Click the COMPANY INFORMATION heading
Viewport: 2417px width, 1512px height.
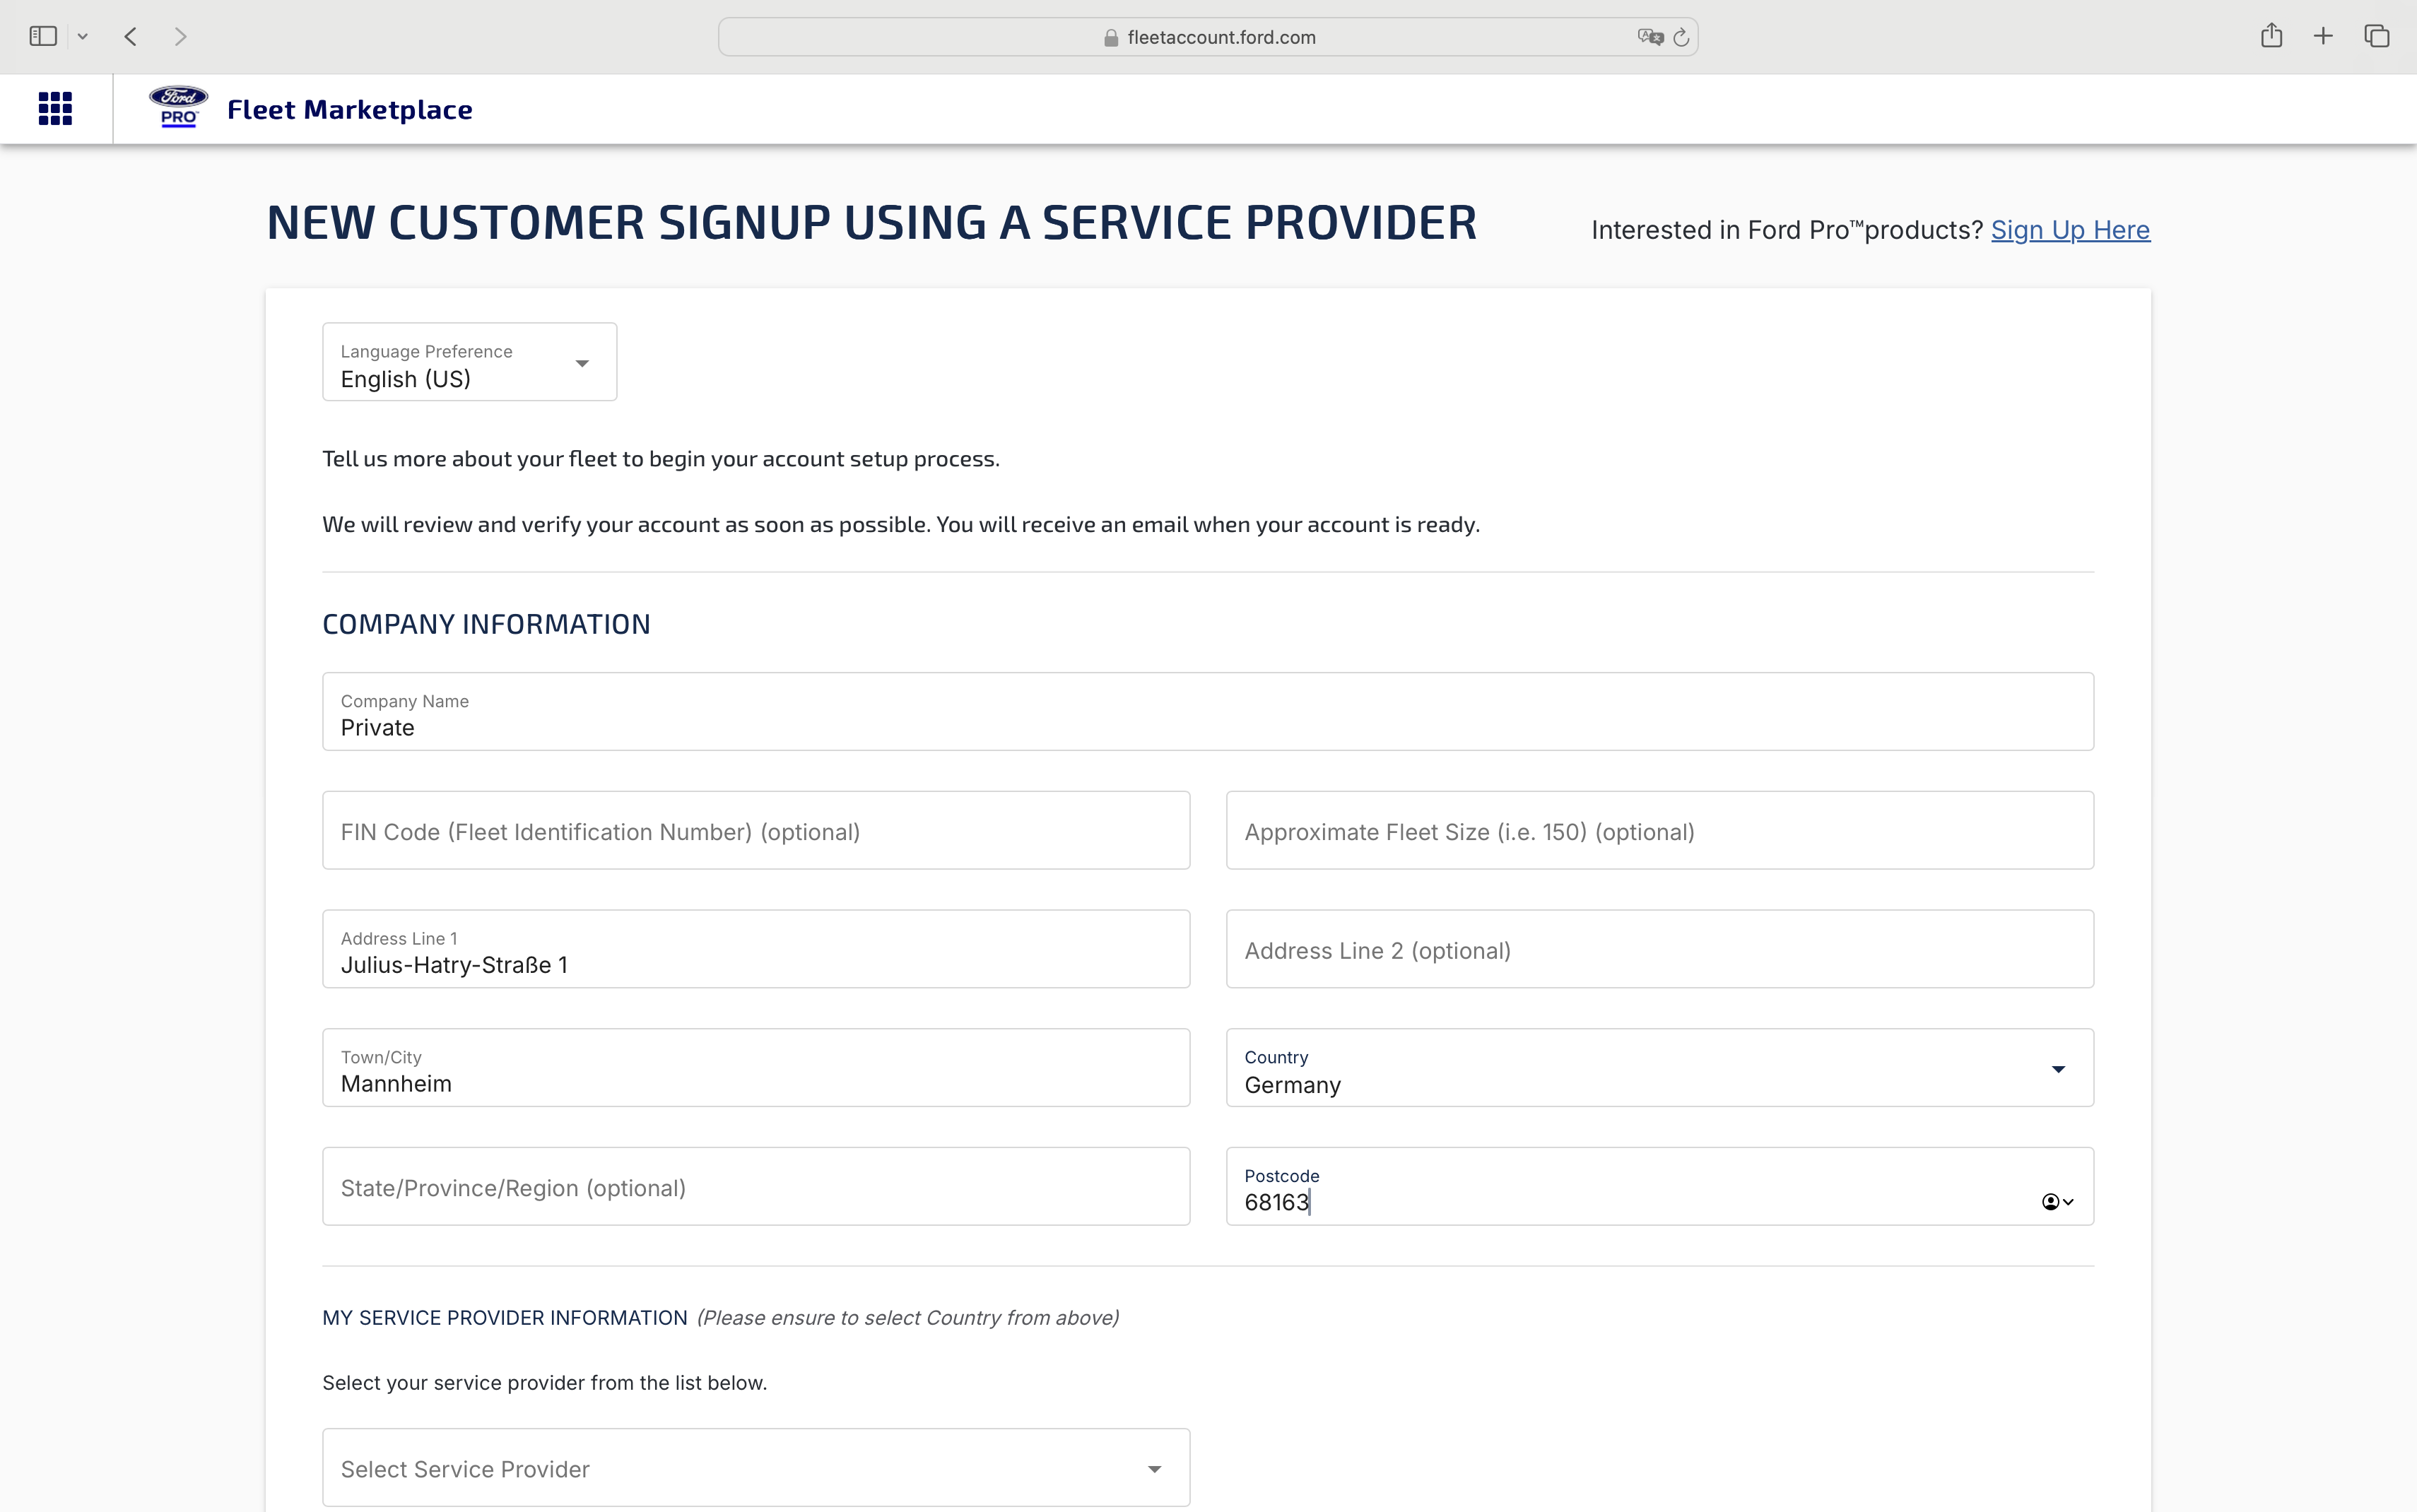pyautogui.click(x=486, y=625)
